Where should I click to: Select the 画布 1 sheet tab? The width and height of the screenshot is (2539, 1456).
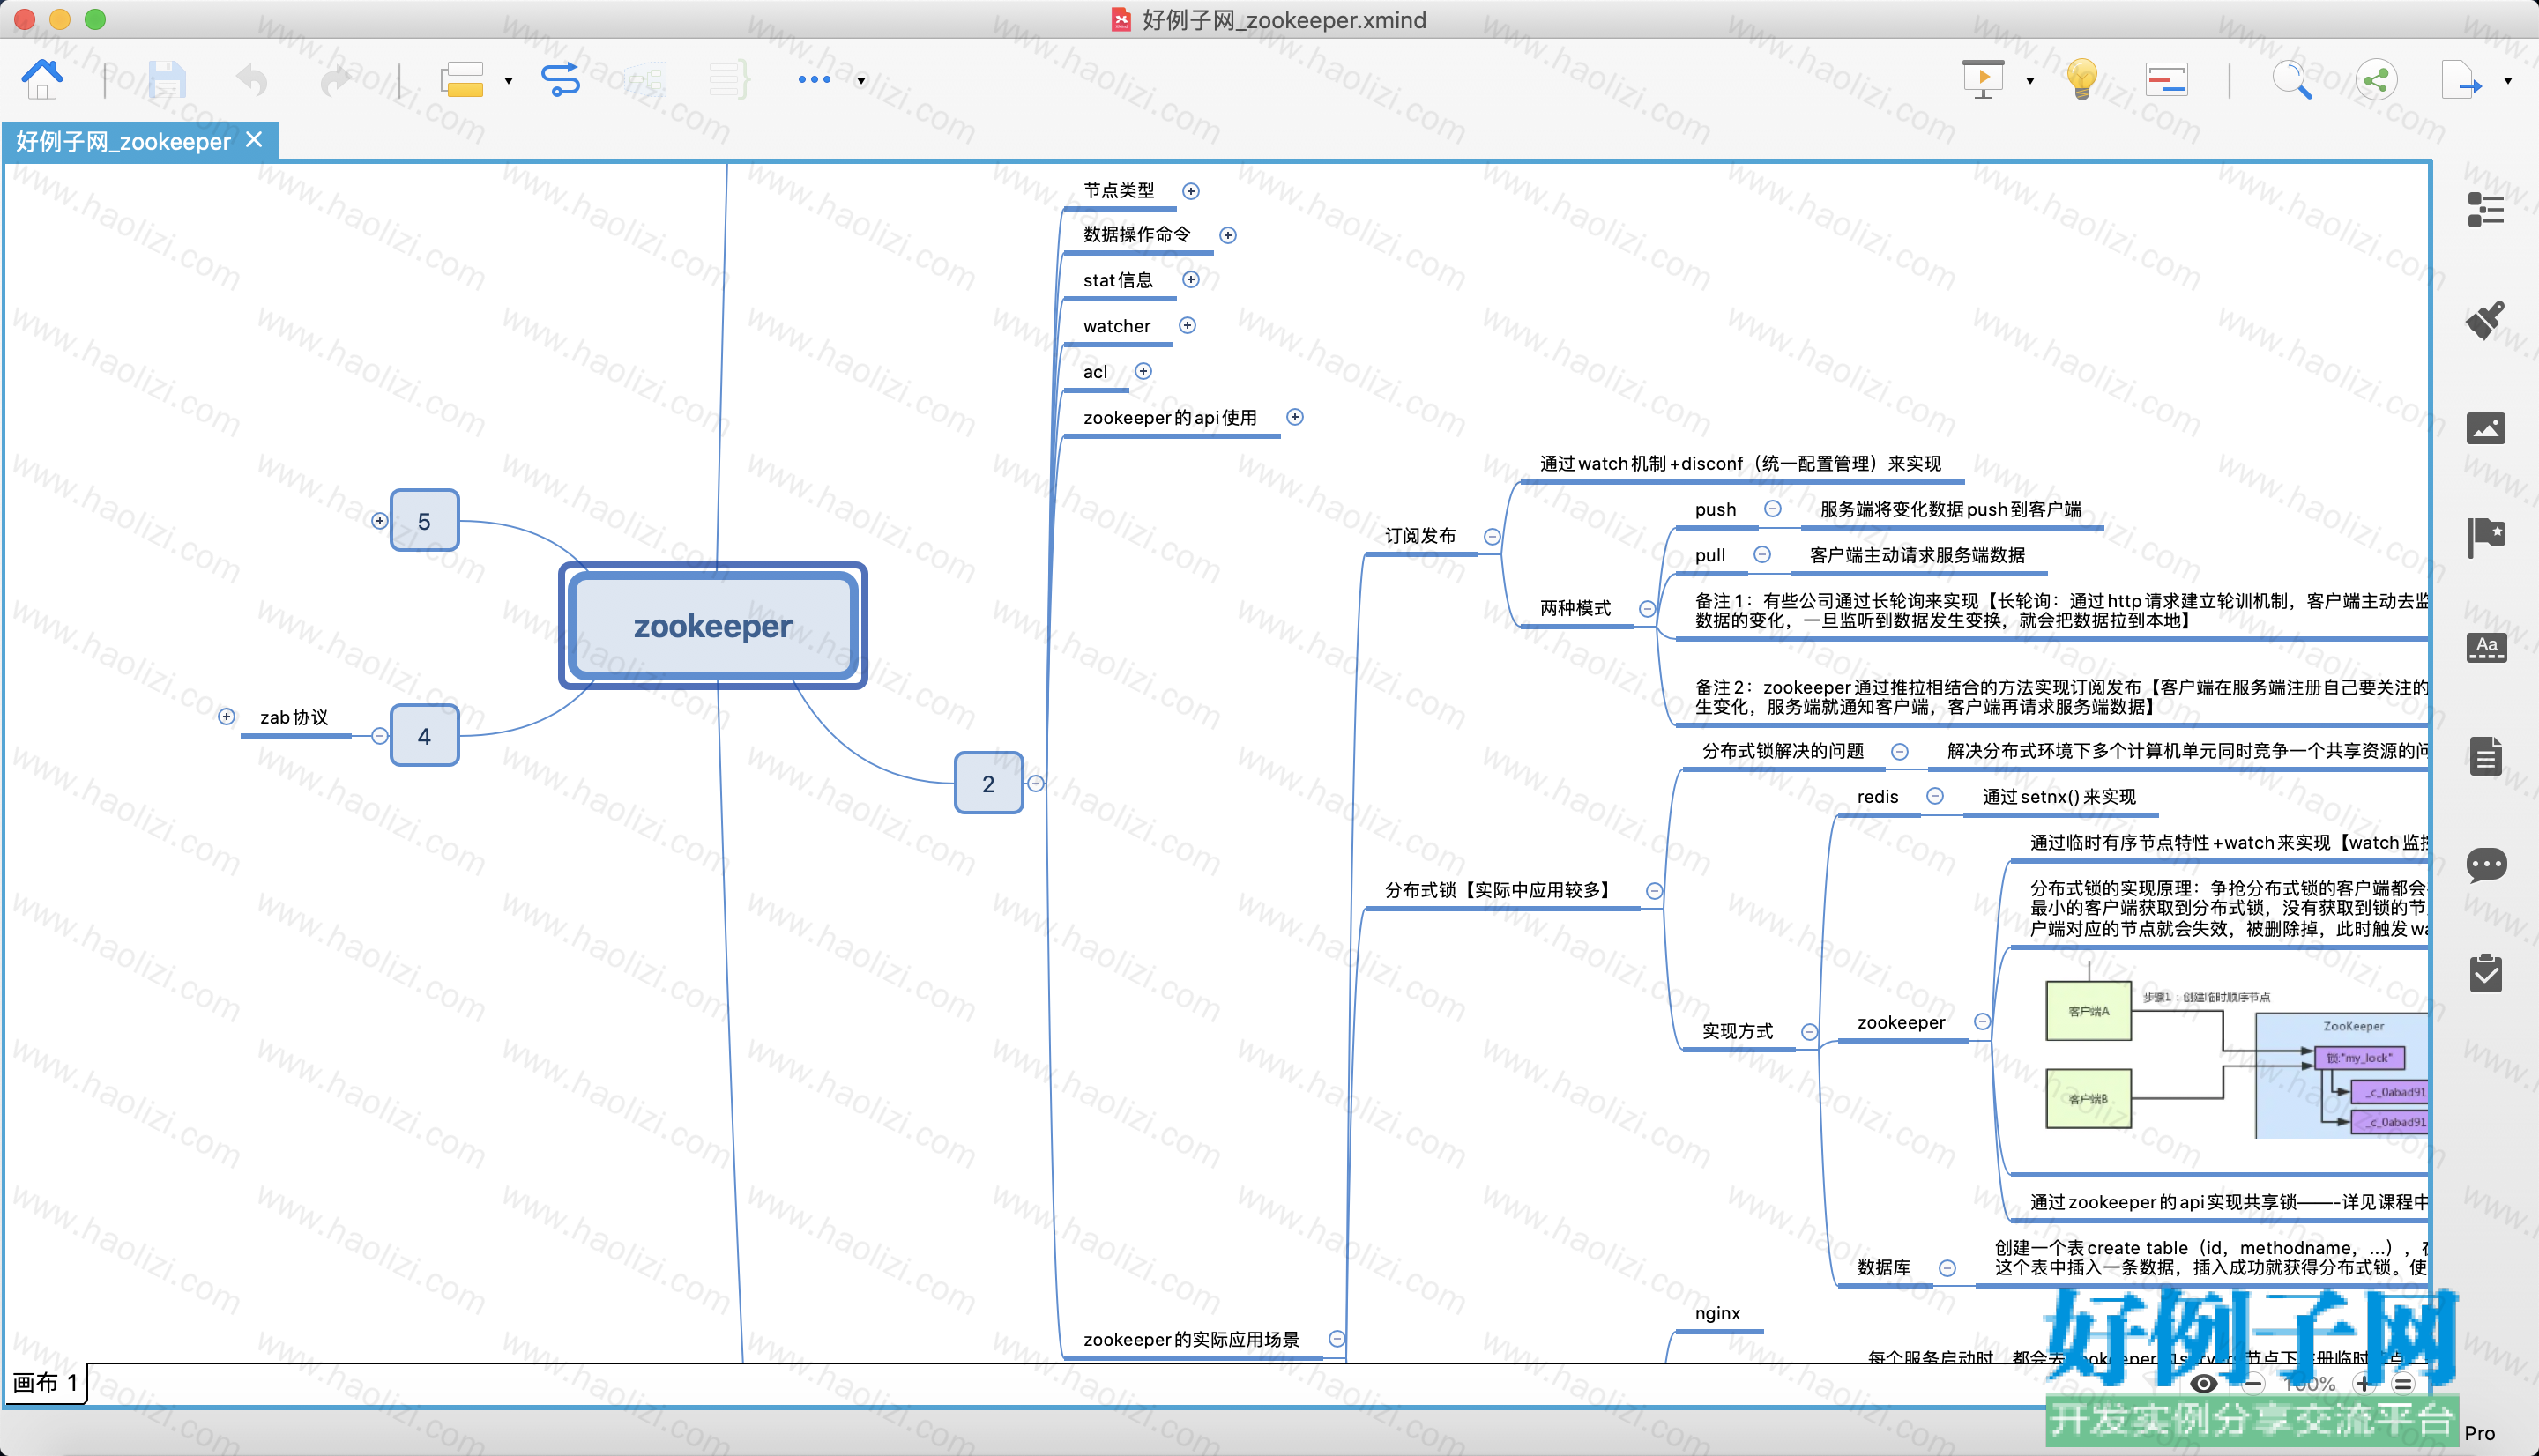click(45, 1383)
